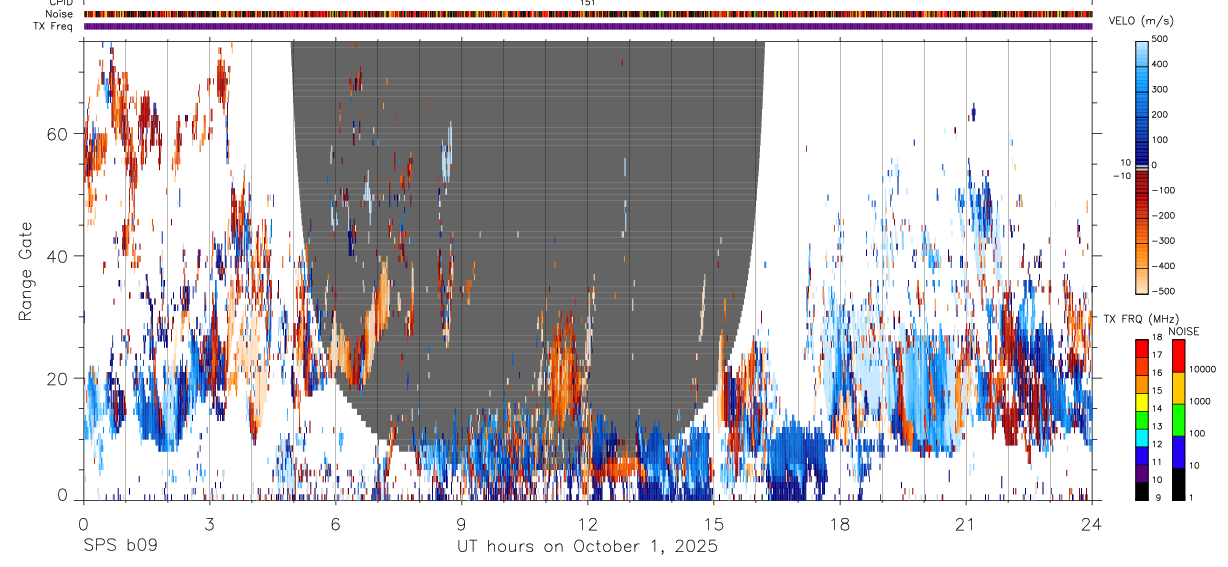Click the '17' label on TX FRQ scale
The width and height of the screenshot is (1228, 567).
click(x=1158, y=354)
